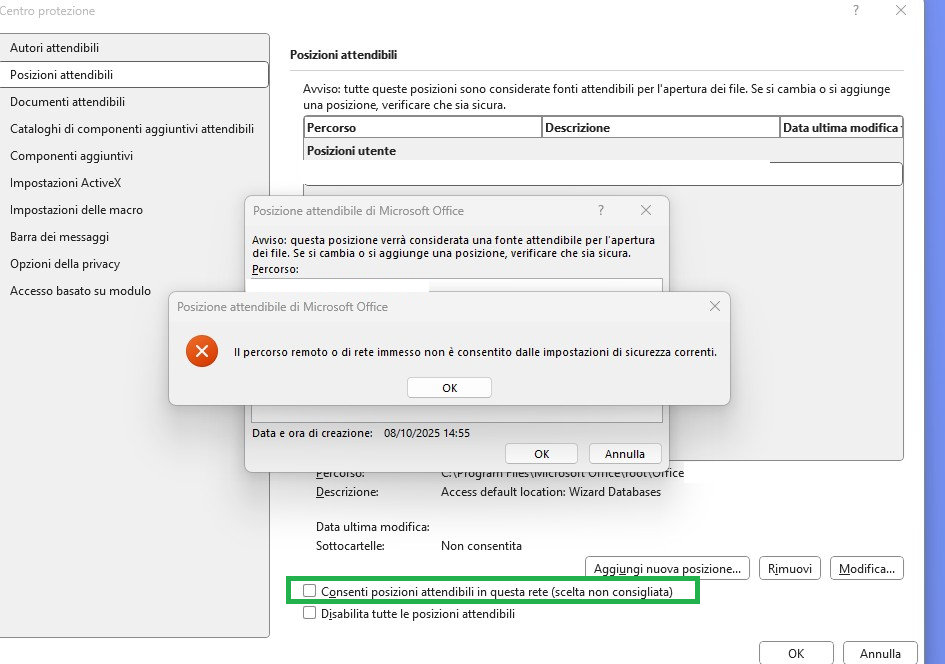945x664 pixels.
Task: Cancel Centro protezione with bottom Annulla
Action: pos(880,653)
